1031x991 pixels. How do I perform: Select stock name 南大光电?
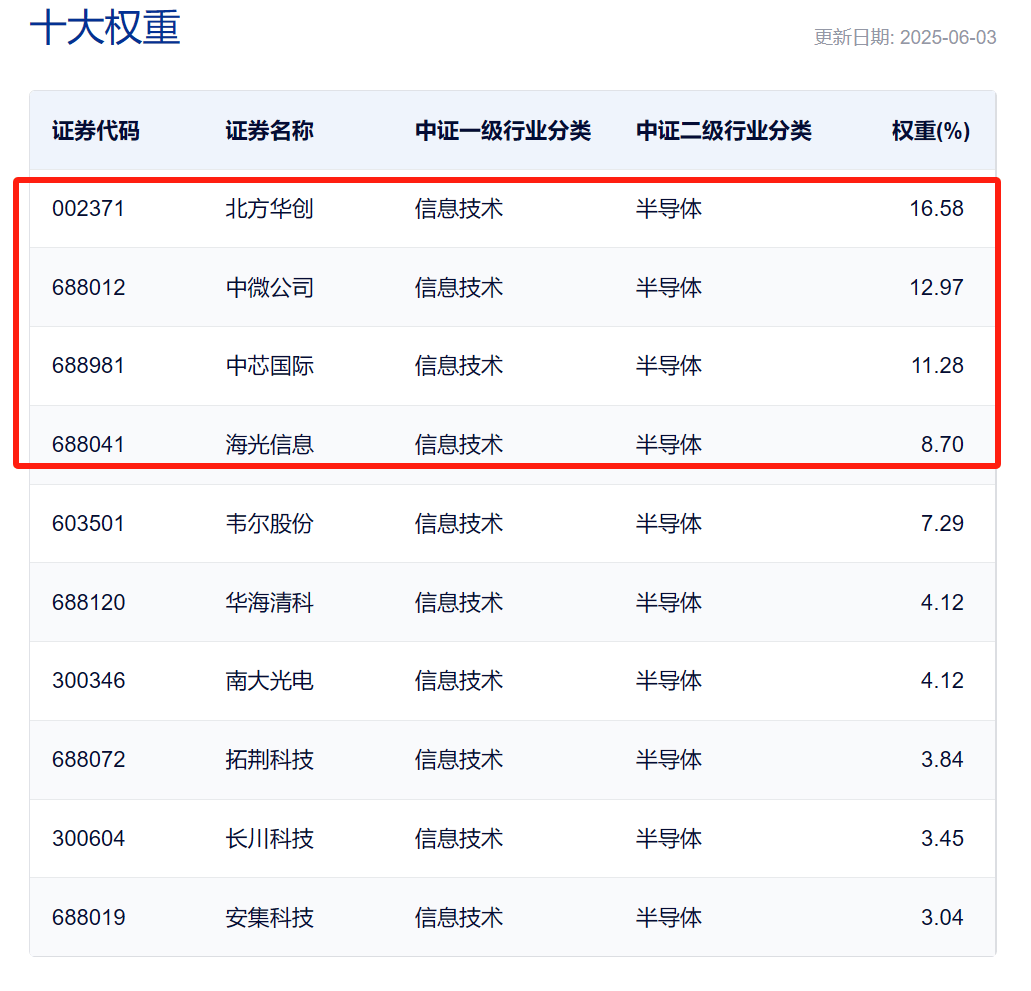click(x=270, y=681)
